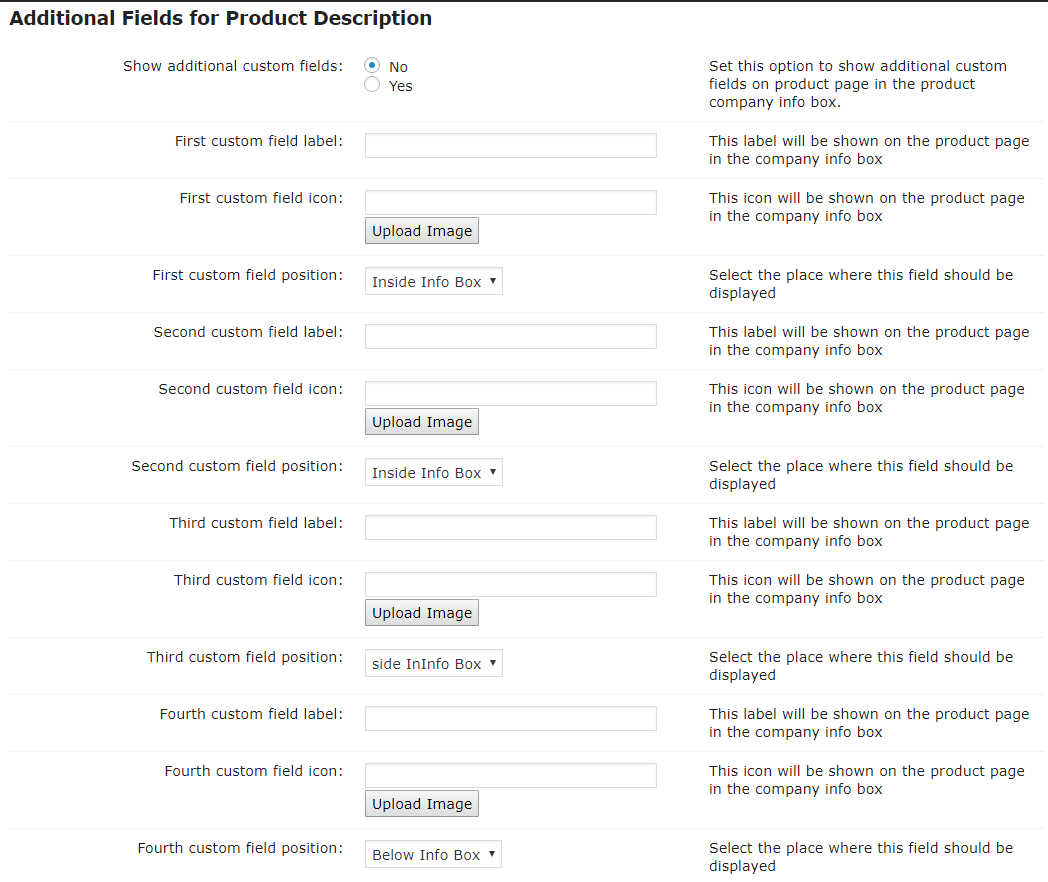
Task: Upload image for second custom field icon
Action: [x=421, y=422]
